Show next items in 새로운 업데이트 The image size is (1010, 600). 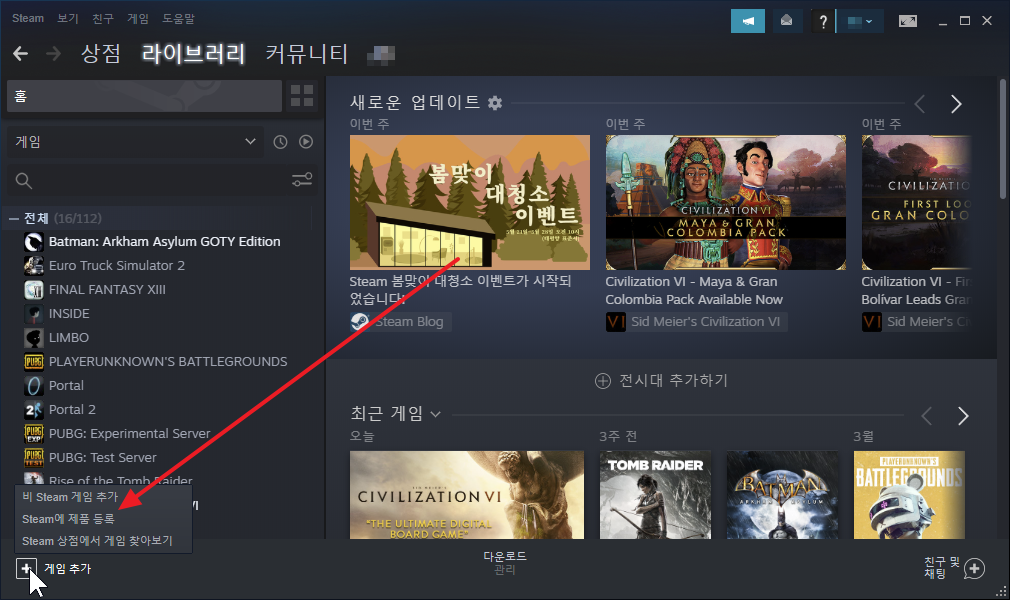tap(956, 104)
